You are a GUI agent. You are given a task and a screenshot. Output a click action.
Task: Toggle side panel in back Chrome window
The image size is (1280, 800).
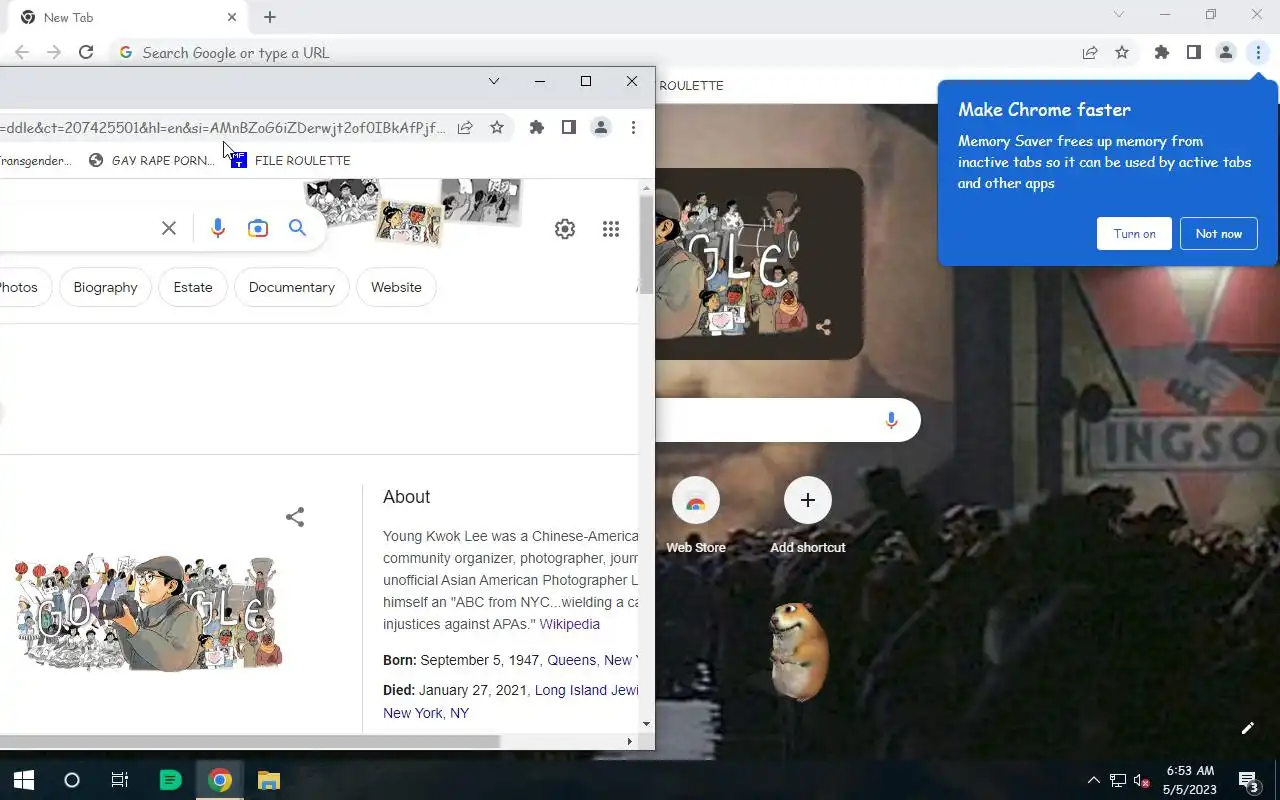click(1194, 53)
